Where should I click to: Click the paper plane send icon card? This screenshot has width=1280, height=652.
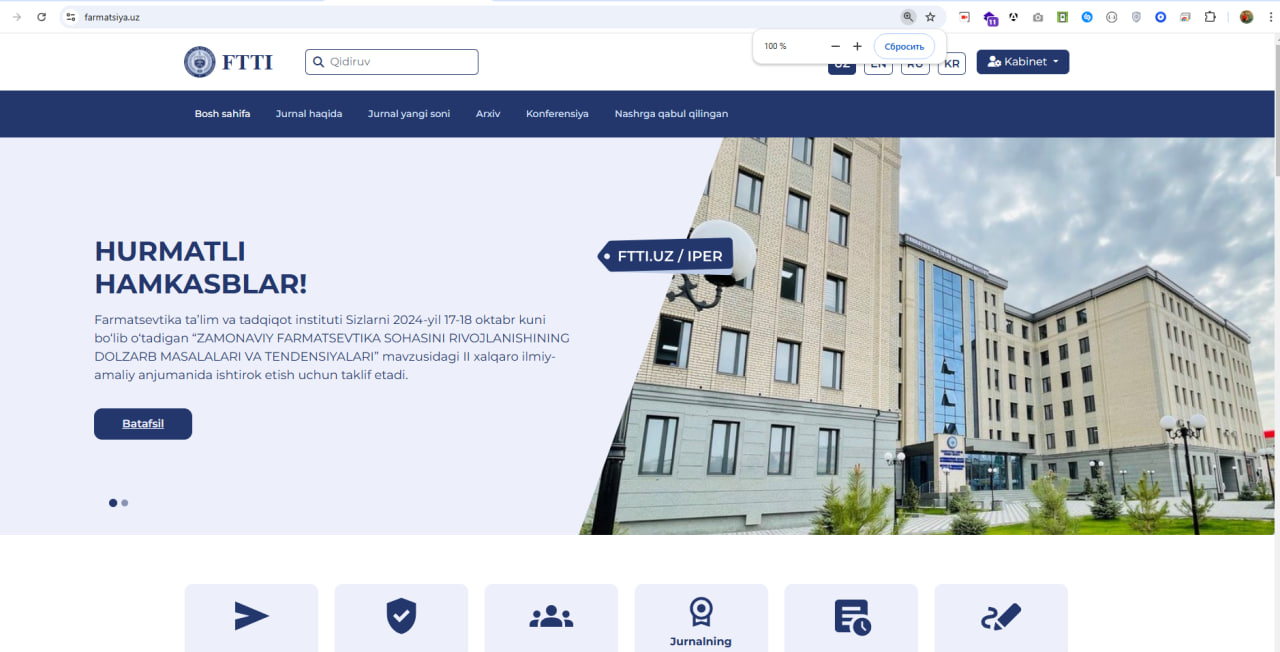click(x=251, y=617)
